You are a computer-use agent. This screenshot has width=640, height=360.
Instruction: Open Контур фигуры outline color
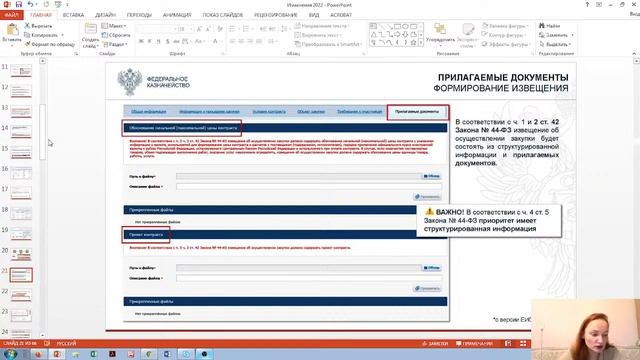[505, 35]
